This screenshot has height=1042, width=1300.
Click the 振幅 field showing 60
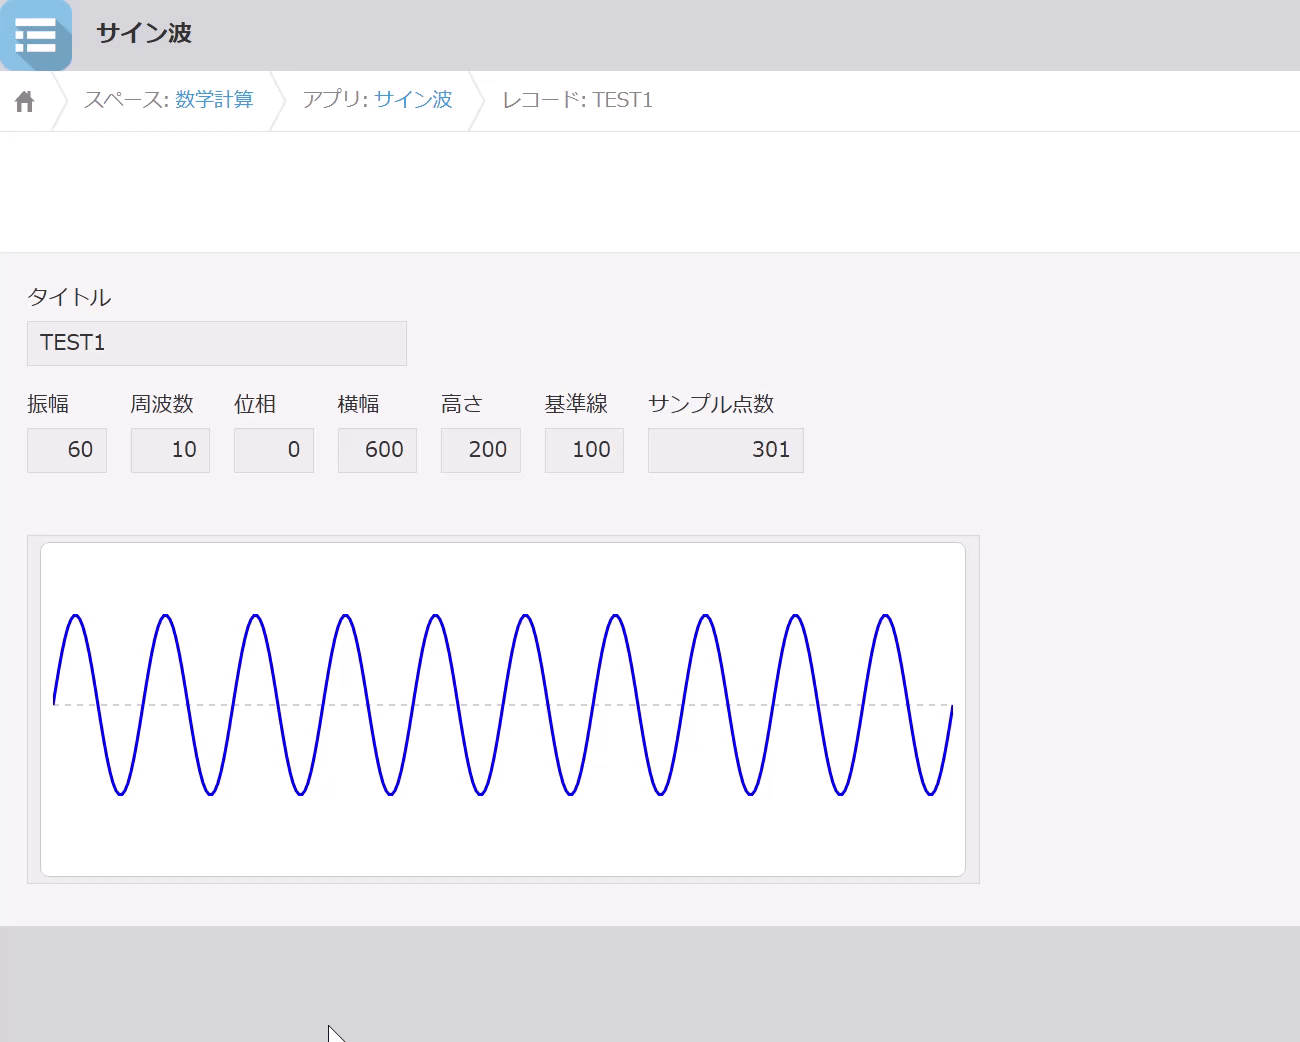[67, 450]
